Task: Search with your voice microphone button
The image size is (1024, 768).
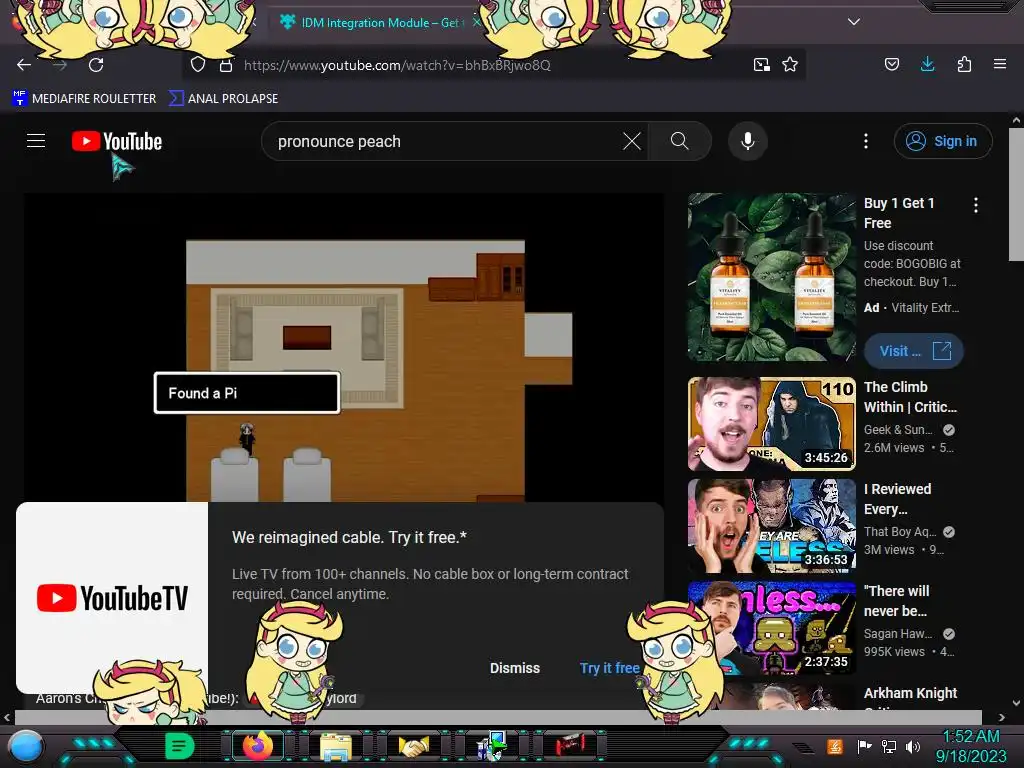Action: click(x=748, y=141)
